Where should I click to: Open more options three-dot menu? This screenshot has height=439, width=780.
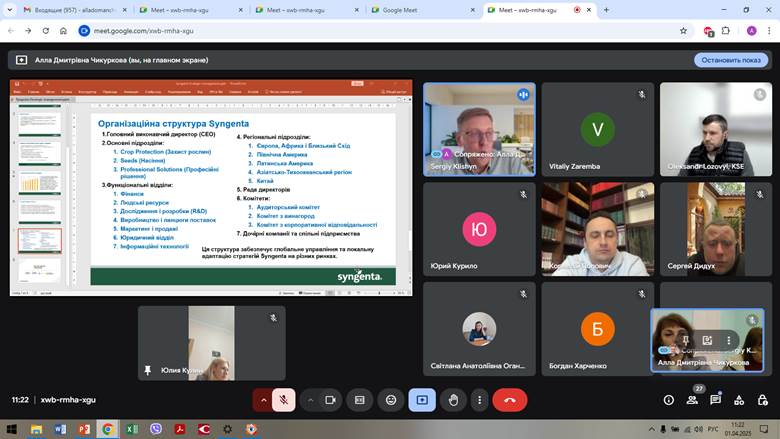482,399
